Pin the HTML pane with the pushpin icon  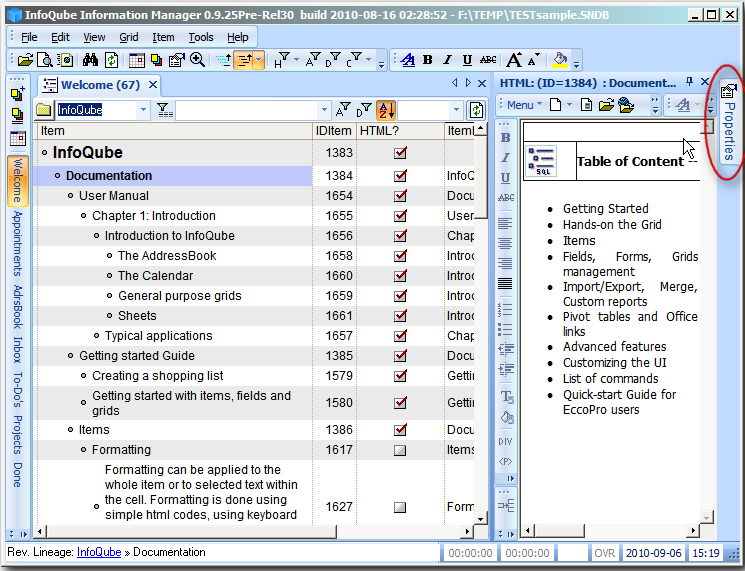pyautogui.click(x=689, y=82)
